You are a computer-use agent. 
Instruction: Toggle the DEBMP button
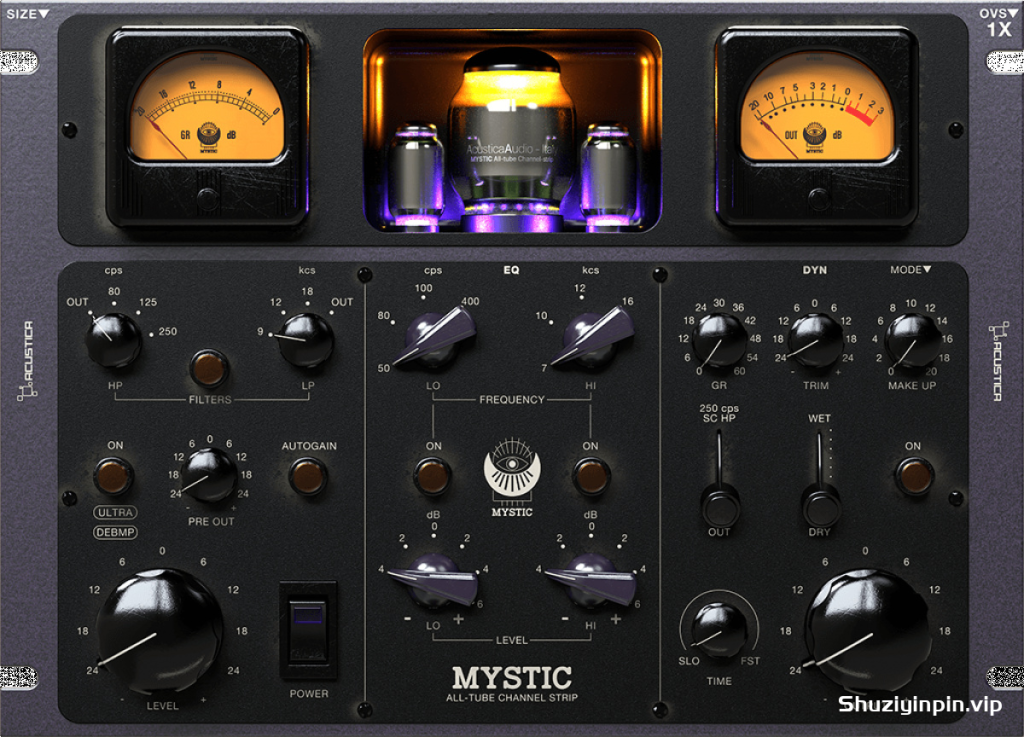(116, 533)
